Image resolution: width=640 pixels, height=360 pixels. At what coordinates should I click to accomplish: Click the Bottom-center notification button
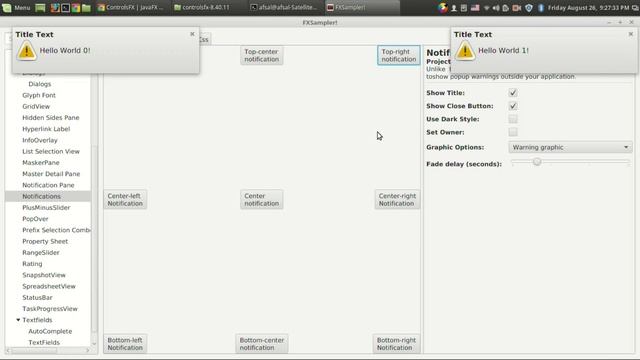click(x=262, y=344)
